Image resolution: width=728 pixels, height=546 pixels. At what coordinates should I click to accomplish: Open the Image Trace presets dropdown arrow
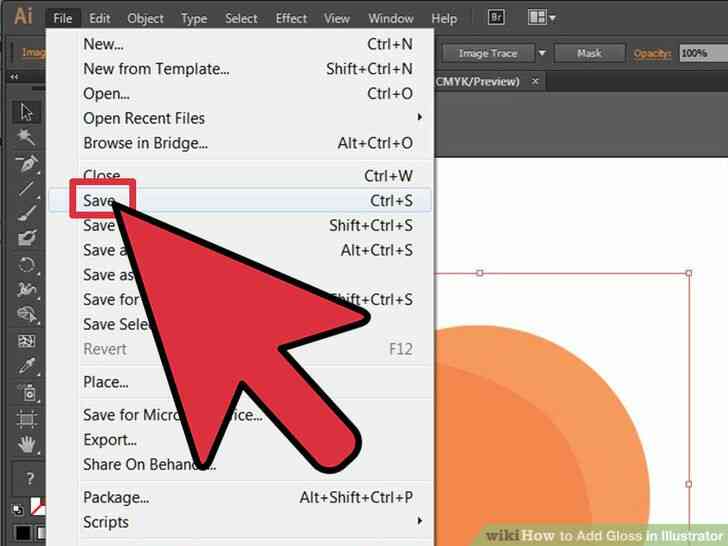pos(542,53)
